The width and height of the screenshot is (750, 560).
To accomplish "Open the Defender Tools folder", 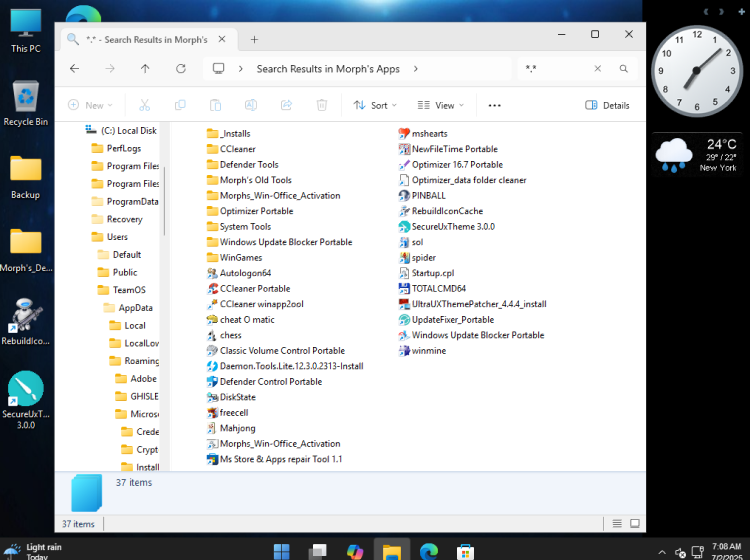I will [243, 165].
